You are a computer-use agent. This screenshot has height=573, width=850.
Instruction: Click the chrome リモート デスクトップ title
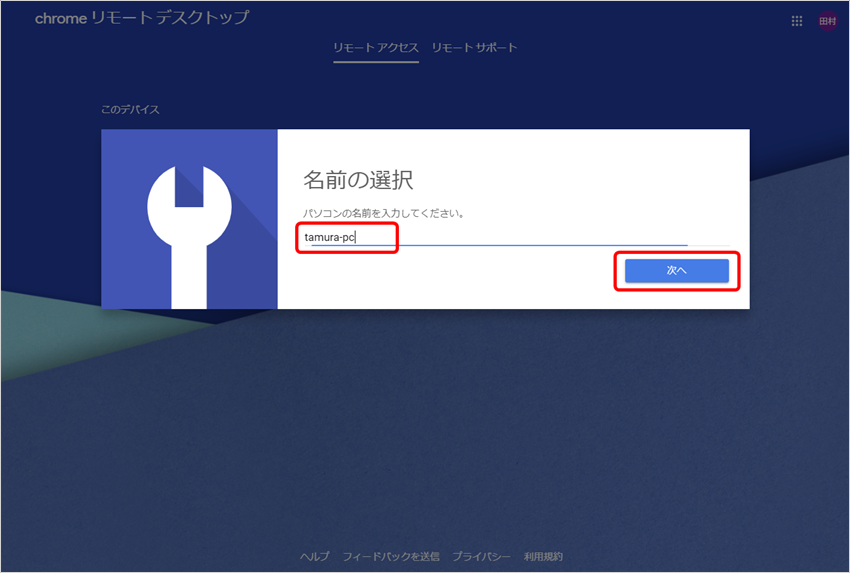[x=142, y=18]
